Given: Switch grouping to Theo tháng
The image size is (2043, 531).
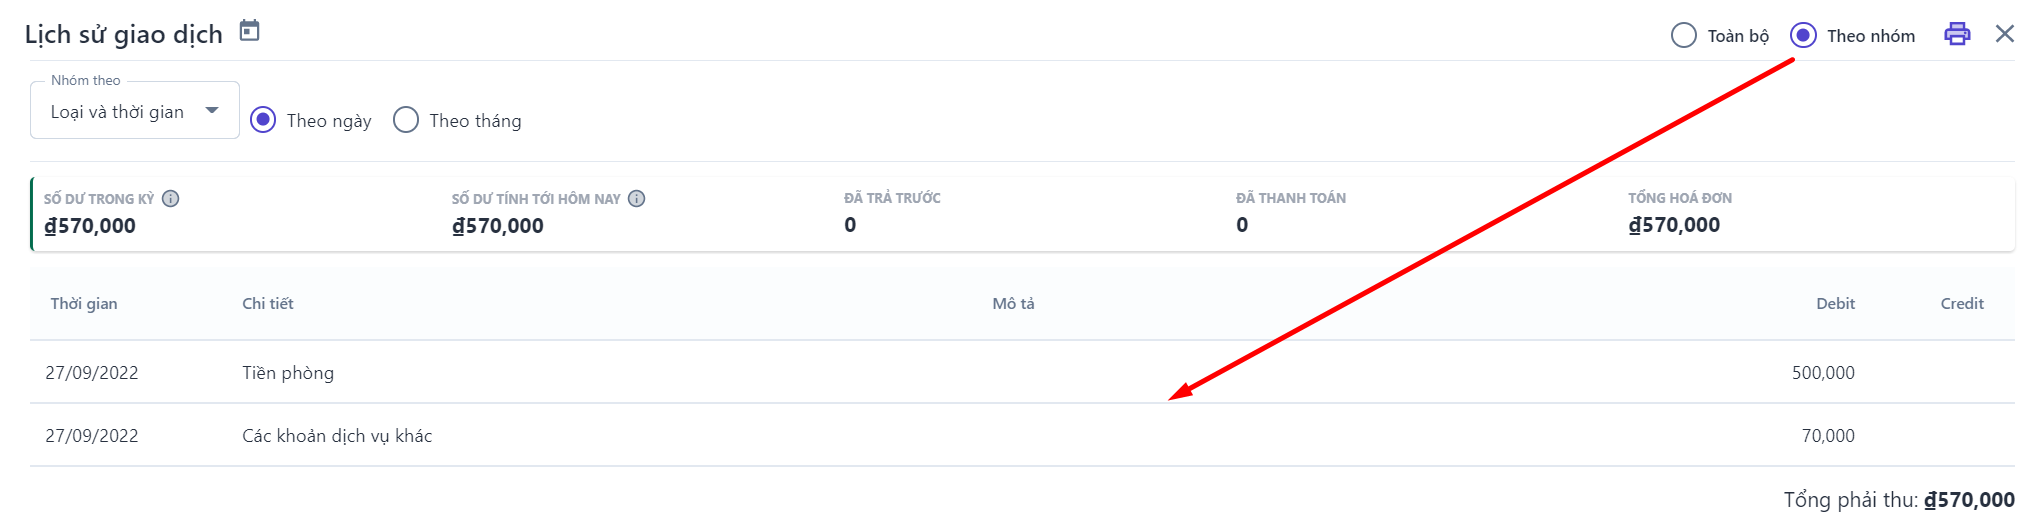Looking at the screenshot, I should [406, 120].
